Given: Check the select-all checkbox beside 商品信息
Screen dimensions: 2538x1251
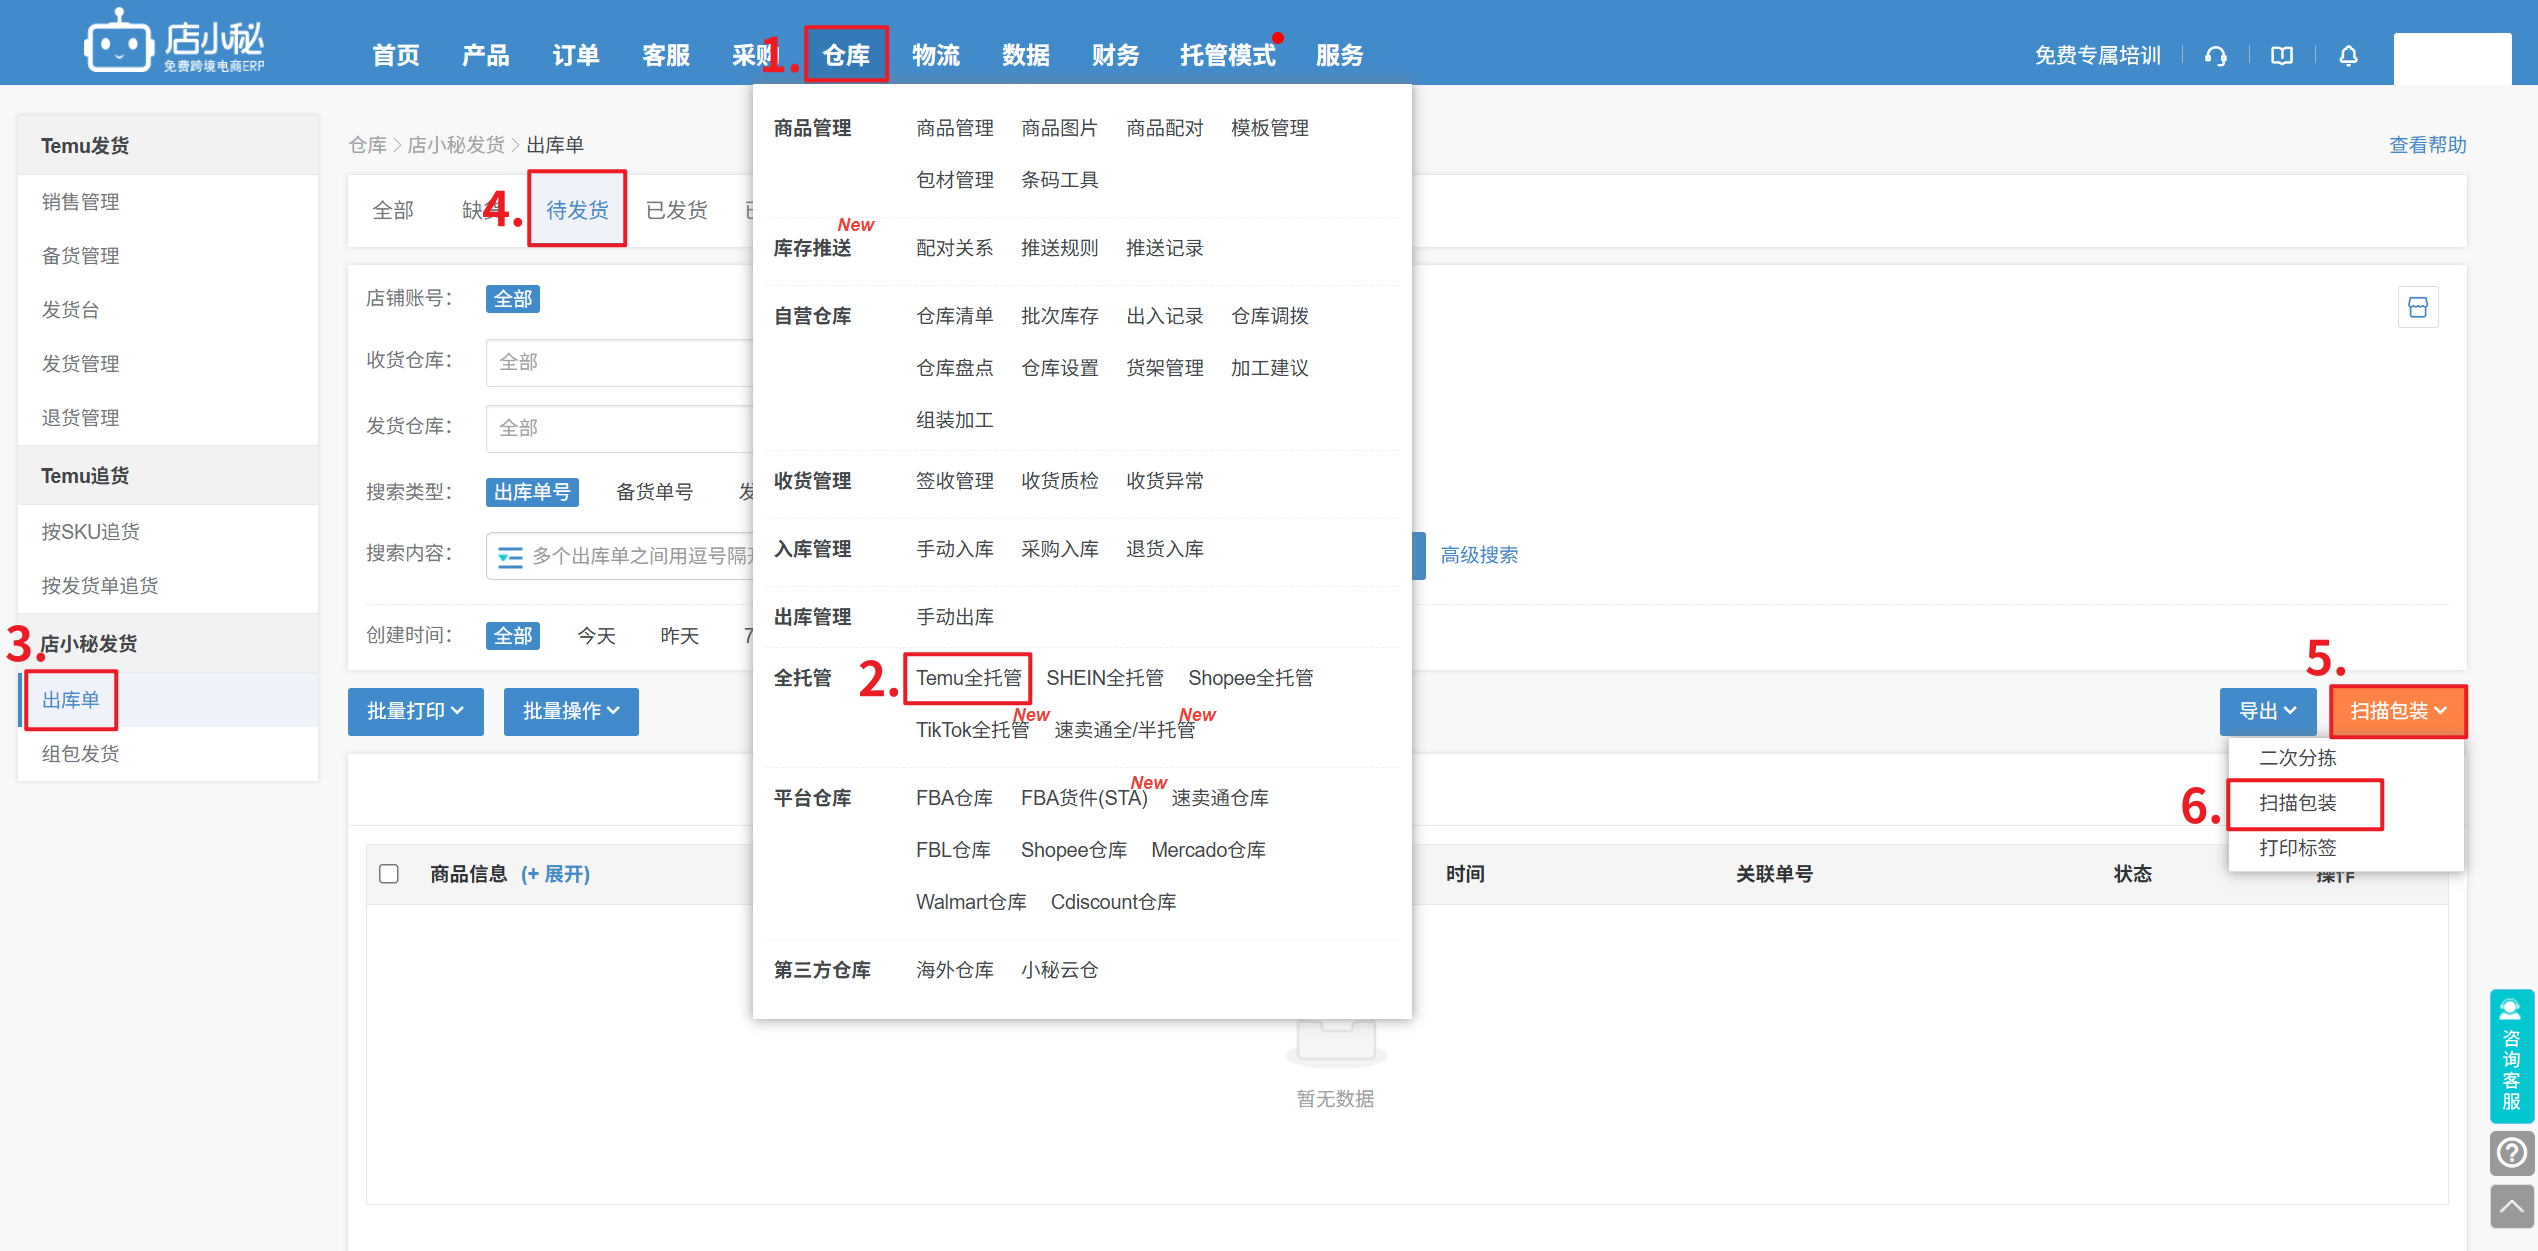Looking at the screenshot, I should pos(389,874).
